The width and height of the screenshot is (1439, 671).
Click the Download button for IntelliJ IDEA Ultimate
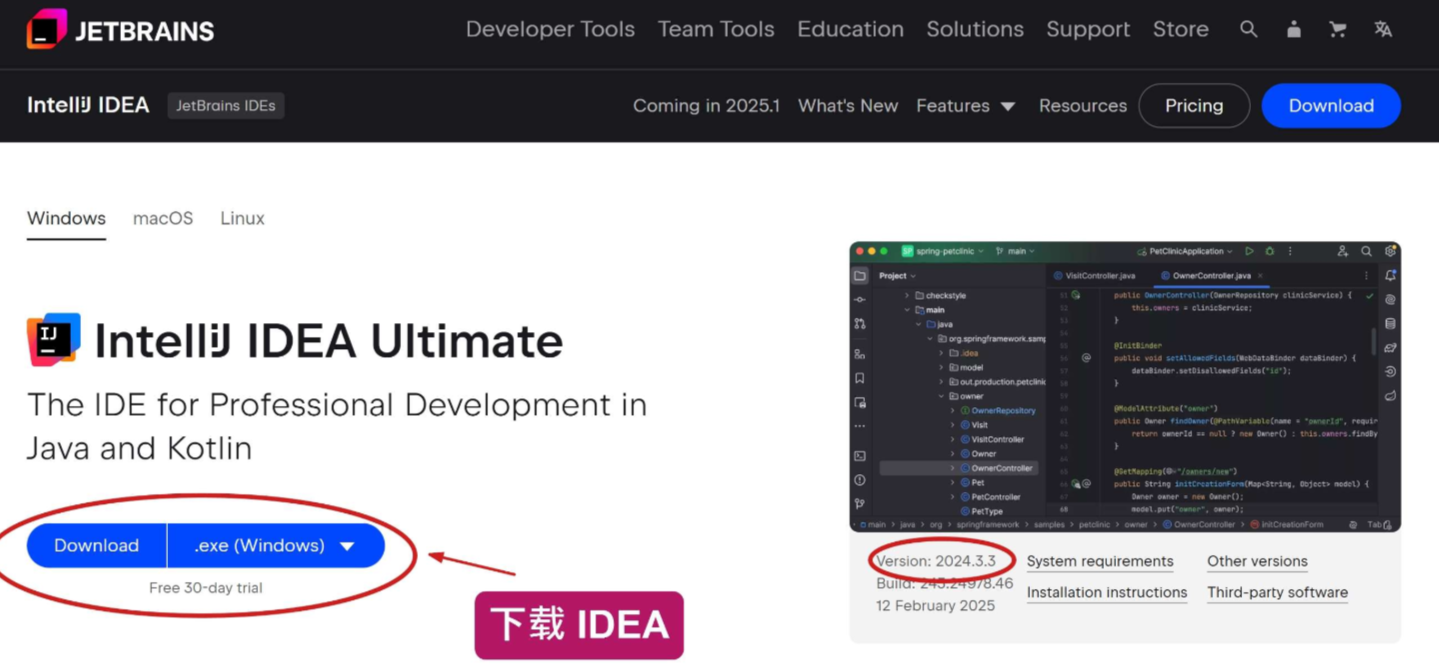[97, 545]
